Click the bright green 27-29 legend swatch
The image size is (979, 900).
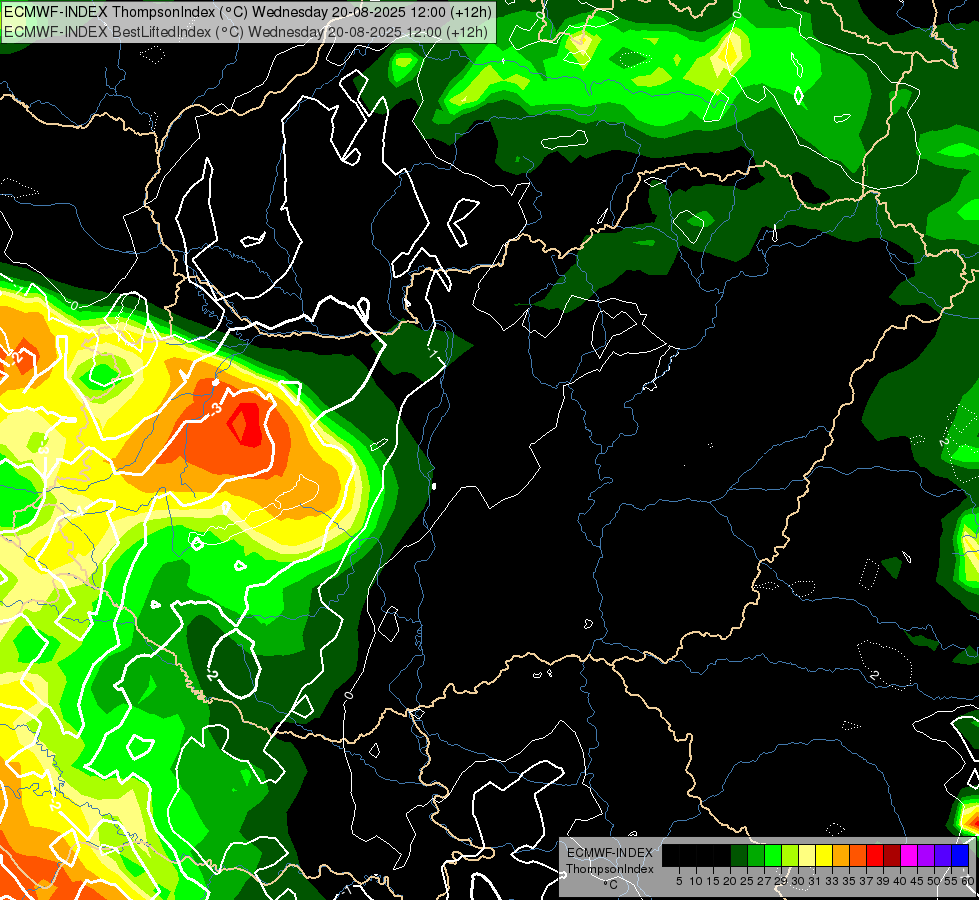tap(773, 855)
